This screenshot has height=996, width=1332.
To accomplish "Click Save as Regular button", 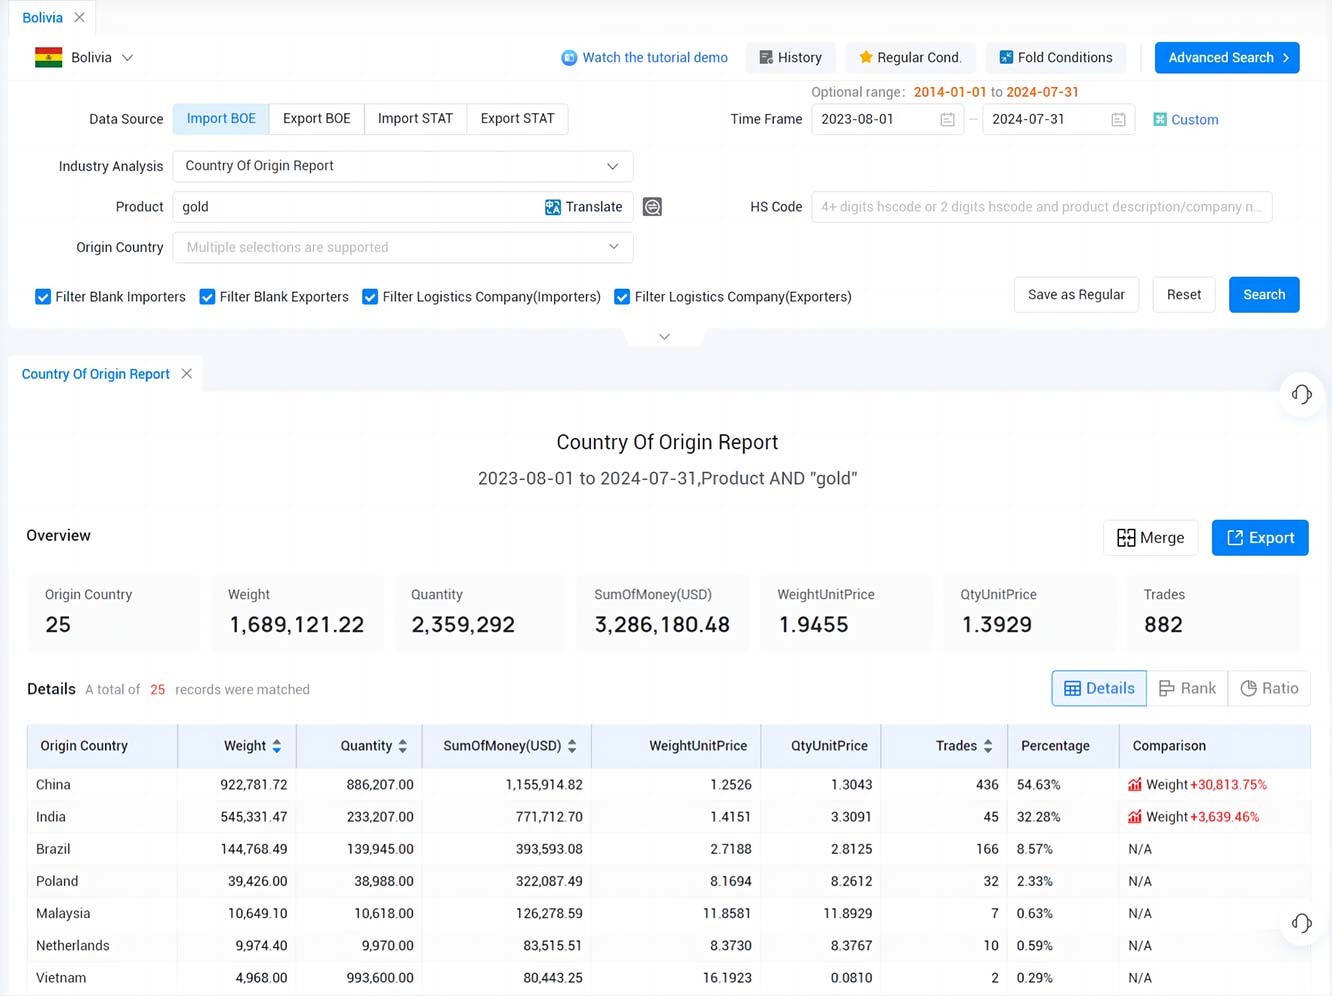I will point(1076,295).
